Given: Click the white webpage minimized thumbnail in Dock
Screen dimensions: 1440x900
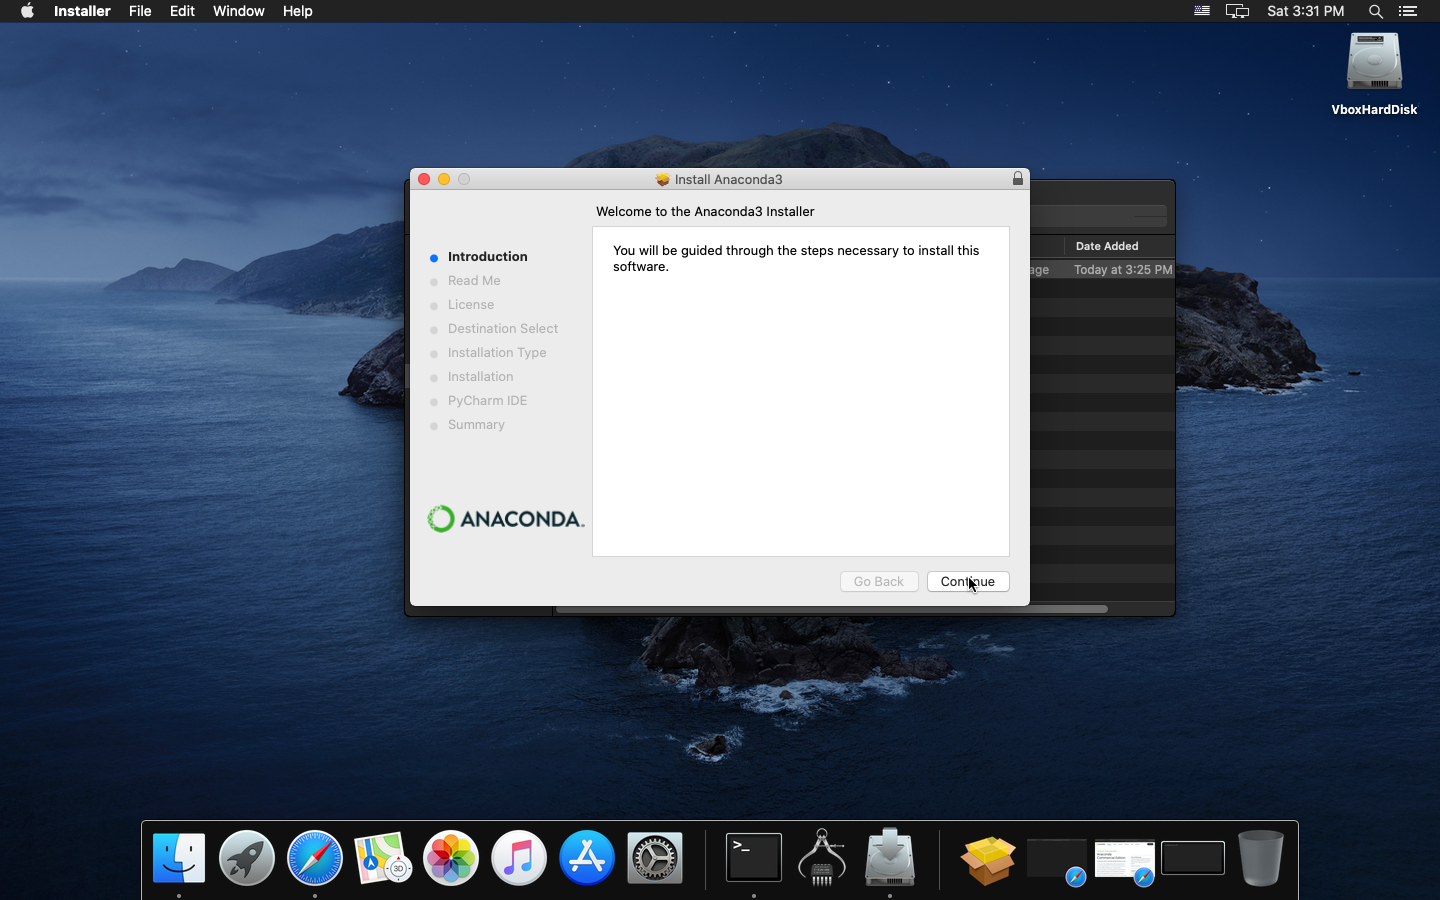Looking at the screenshot, I should (1125, 860).
